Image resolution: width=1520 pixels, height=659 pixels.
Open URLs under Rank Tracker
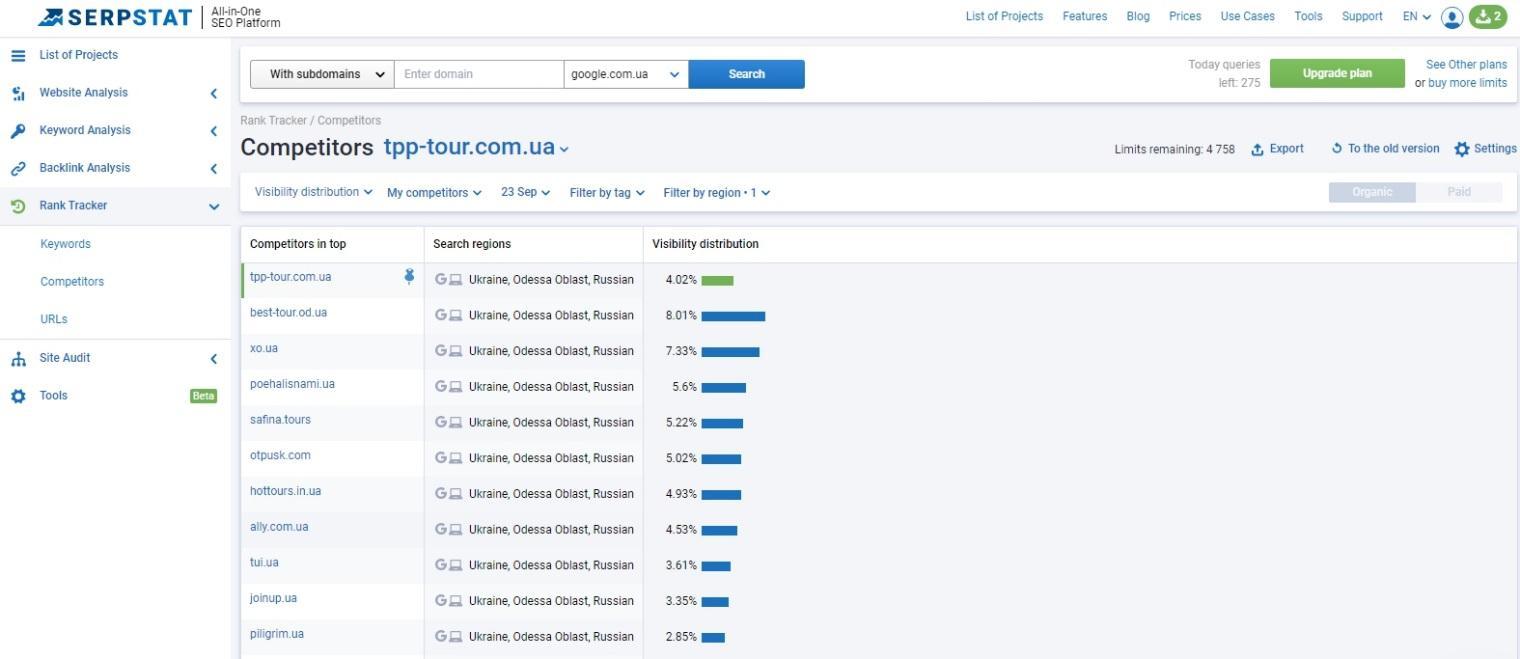pyautogui.click(x=54, y=320)
